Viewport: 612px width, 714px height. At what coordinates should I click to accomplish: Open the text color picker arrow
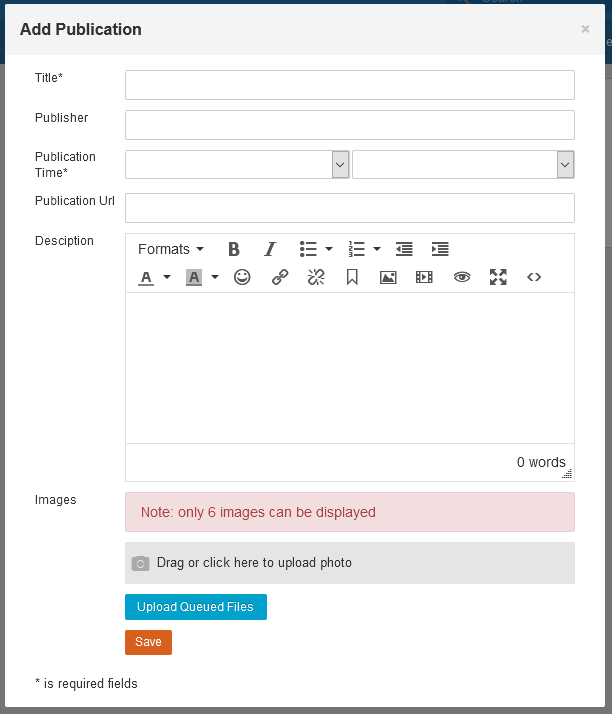[167, 277]
